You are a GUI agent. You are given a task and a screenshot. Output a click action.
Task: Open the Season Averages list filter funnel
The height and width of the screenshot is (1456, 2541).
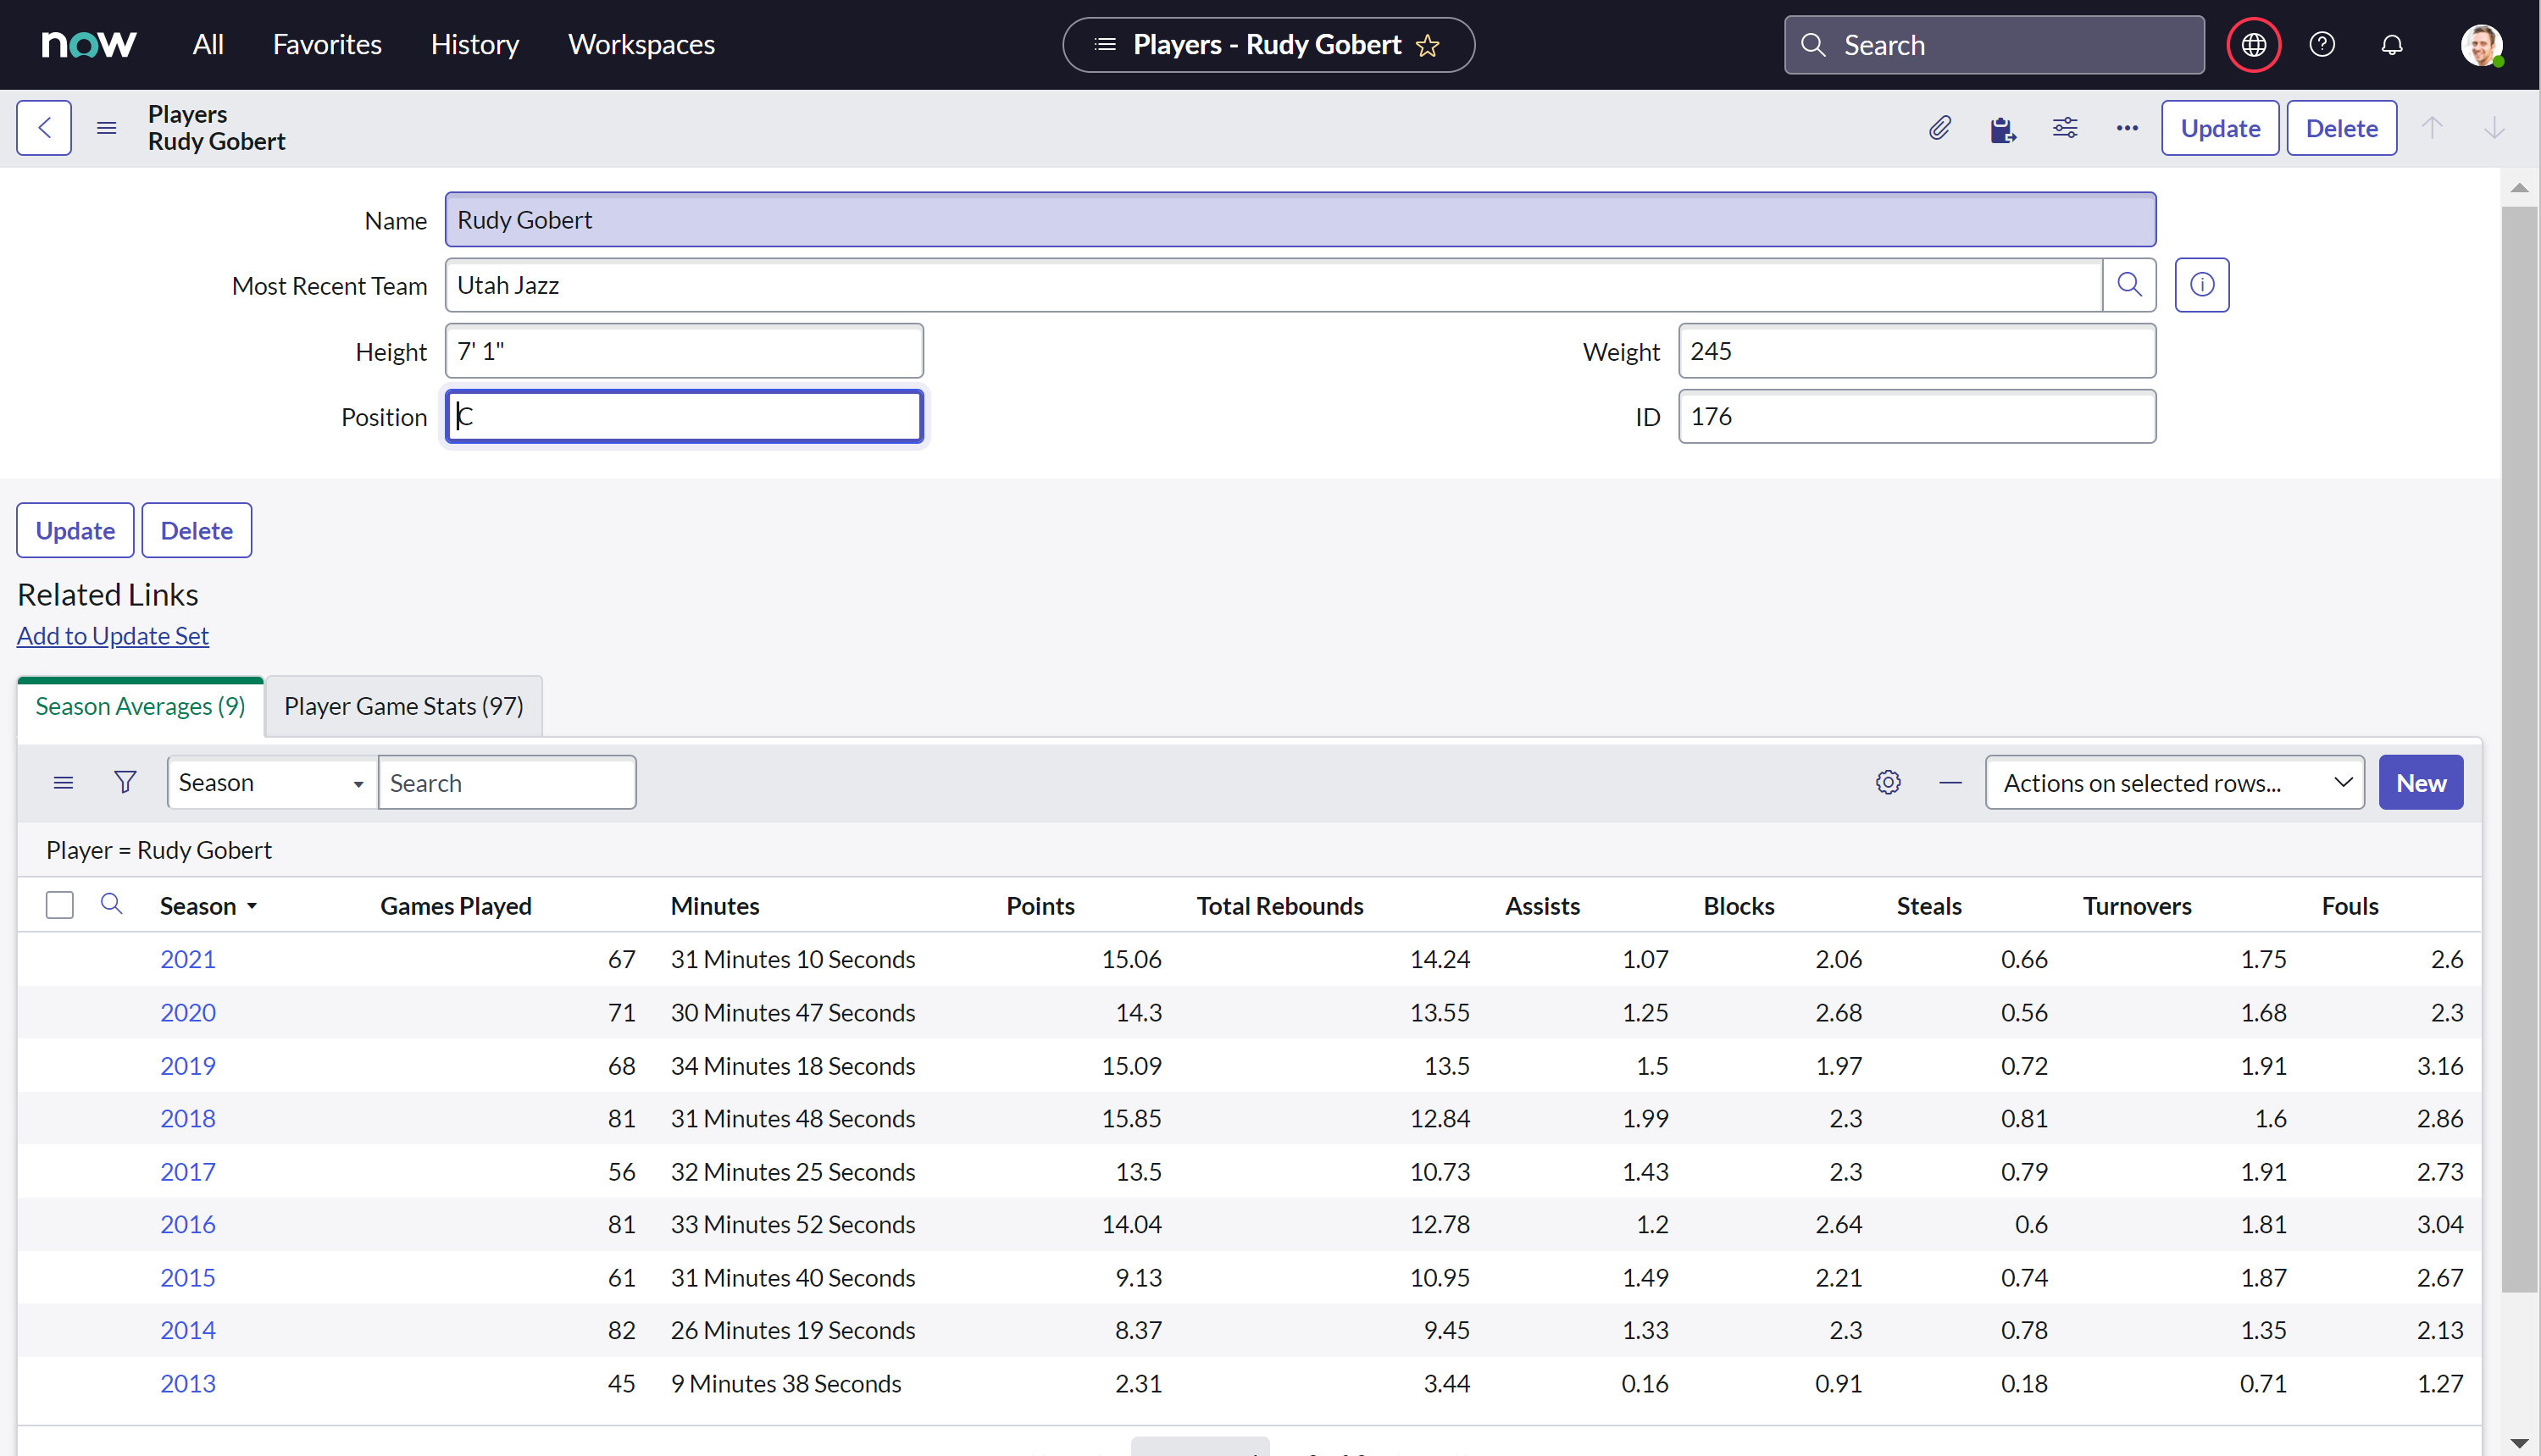[125, 782]
